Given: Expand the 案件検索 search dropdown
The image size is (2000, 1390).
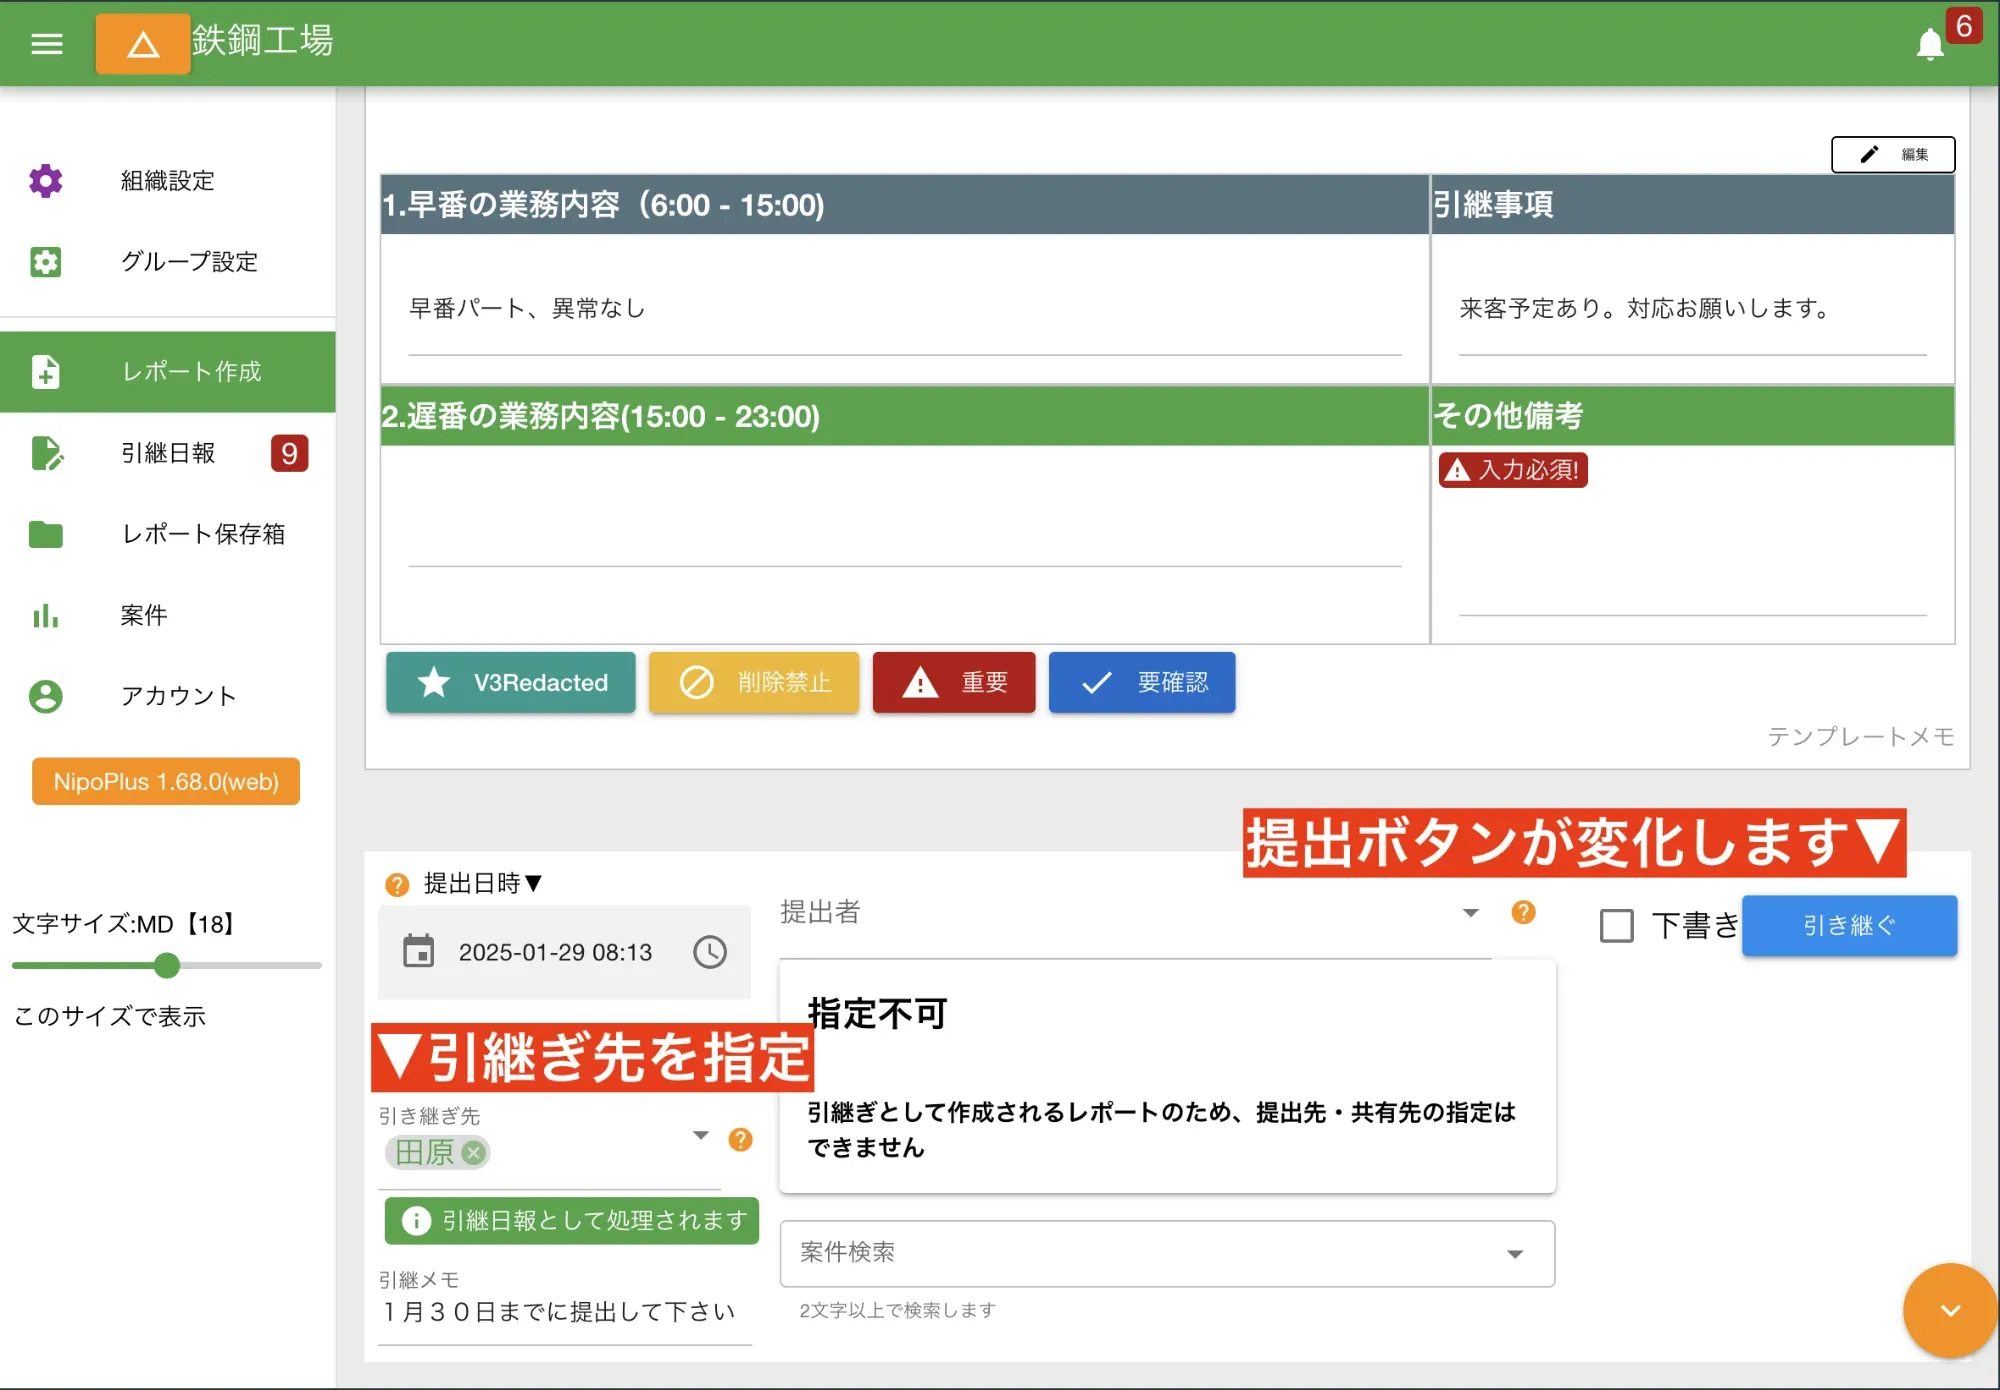Looking at the screenshot, I should (1515, 1252).
